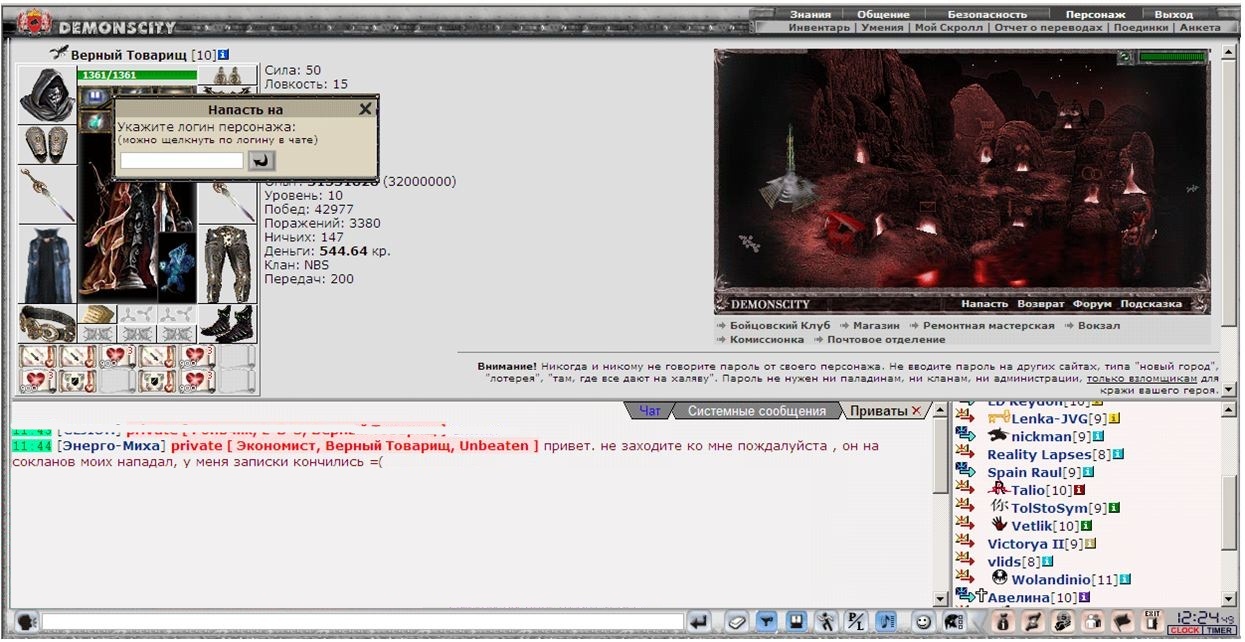
Task: Click the leg armor pants slot
Action: [x=226, y=264]
